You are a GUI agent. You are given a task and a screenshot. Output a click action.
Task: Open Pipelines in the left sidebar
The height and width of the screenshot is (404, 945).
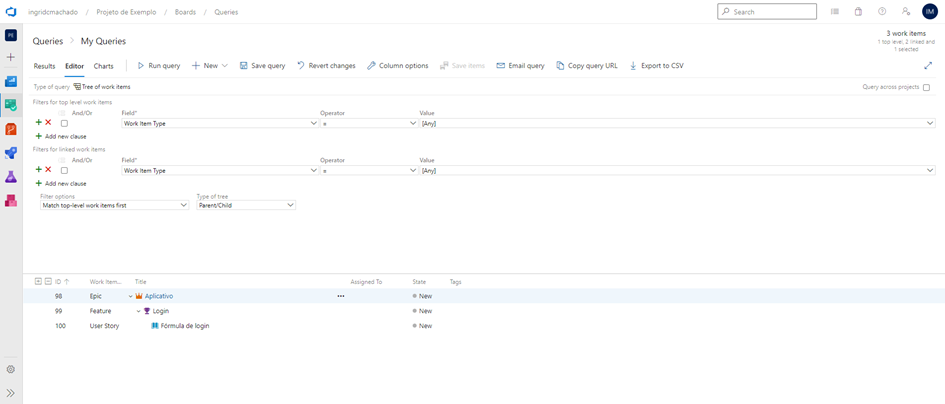click(x=11, y=153)
